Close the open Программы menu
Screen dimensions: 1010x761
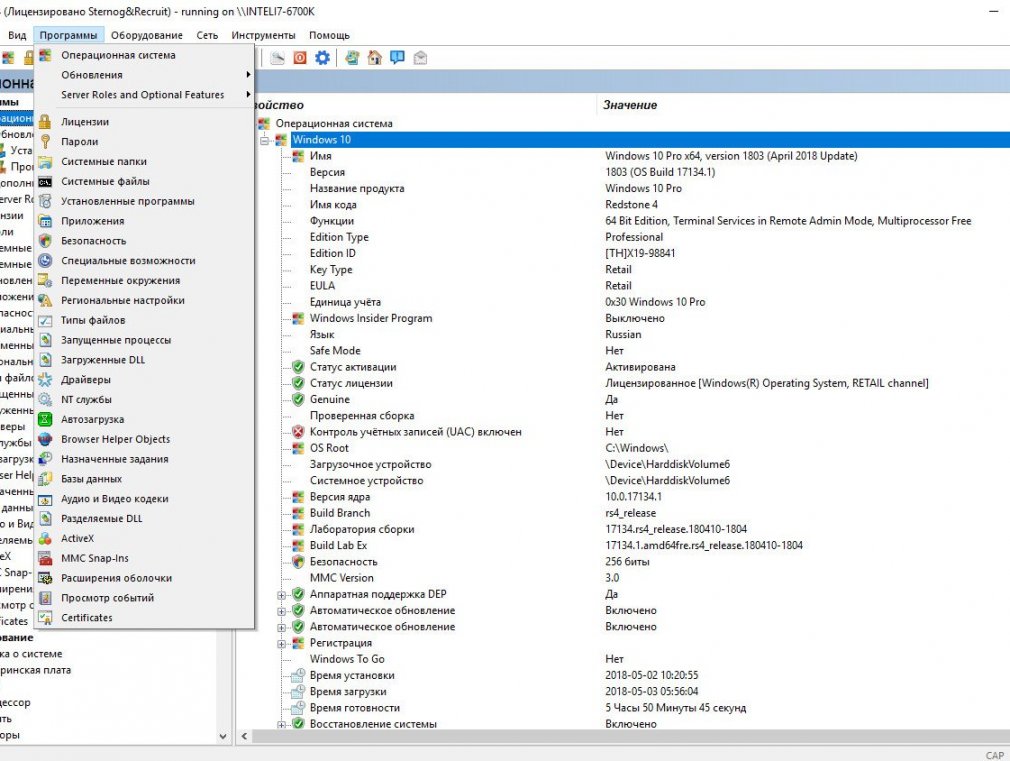pos(68,35)
